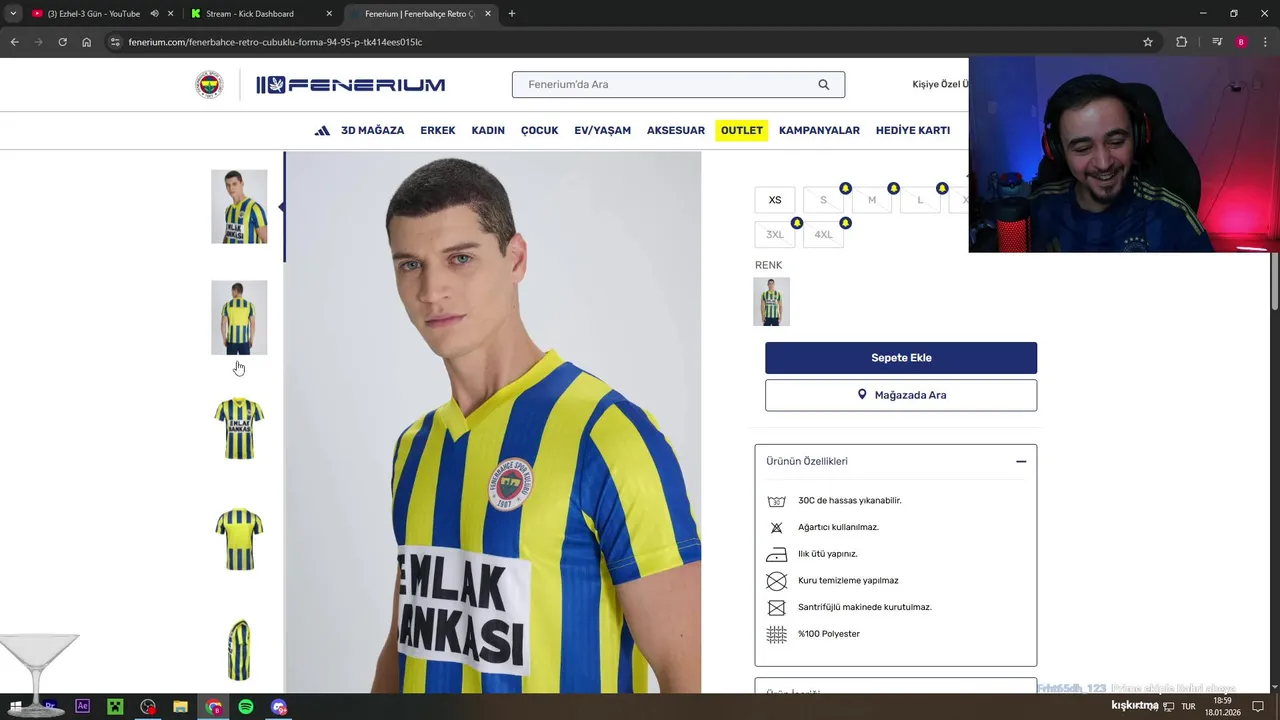The image size is (1280, 720).
Task: Open the ERKEK menu
Action: [438, 131]
